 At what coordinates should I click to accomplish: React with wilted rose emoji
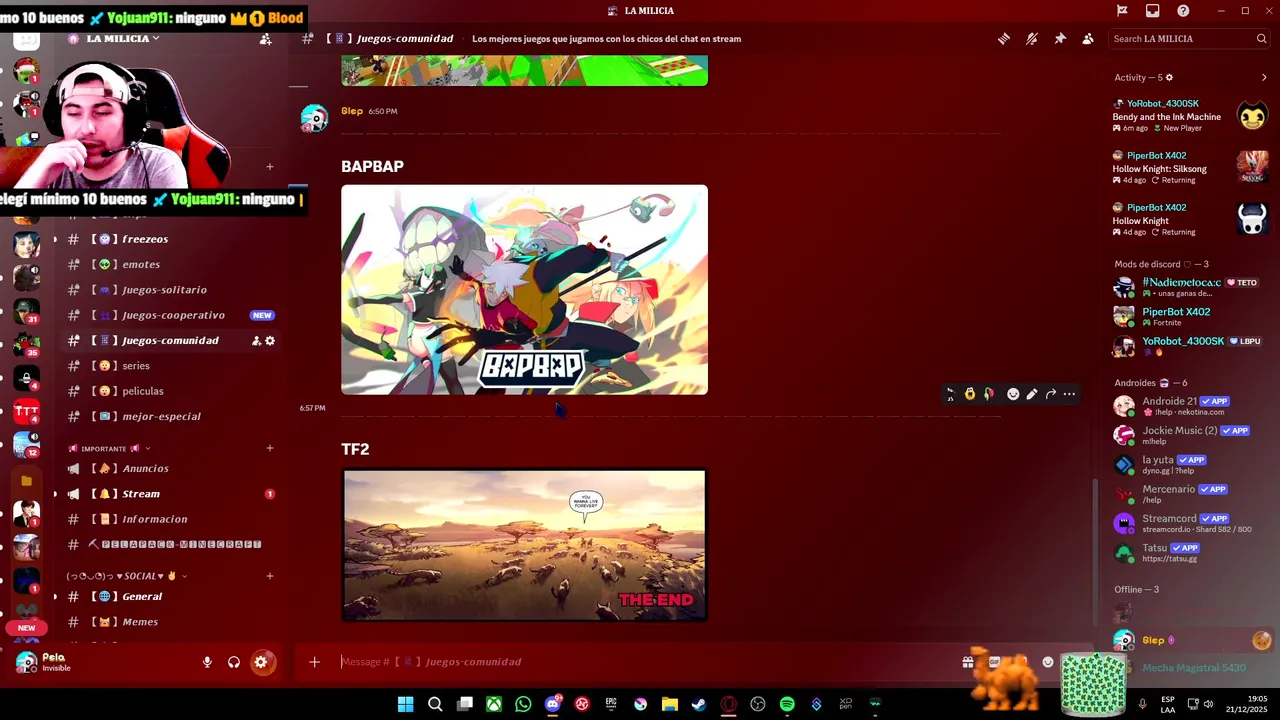(988, 394)
